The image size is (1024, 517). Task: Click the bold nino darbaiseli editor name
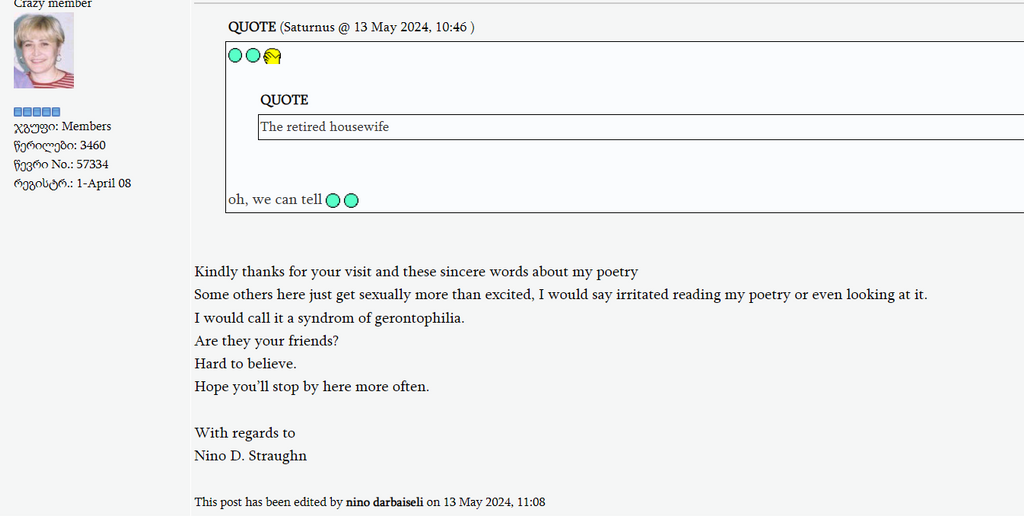point(385,502)
